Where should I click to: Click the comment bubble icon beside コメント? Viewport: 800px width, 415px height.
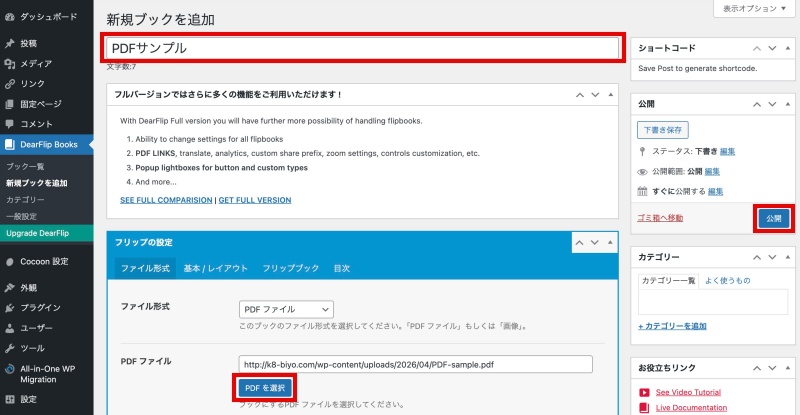[9, 123]
